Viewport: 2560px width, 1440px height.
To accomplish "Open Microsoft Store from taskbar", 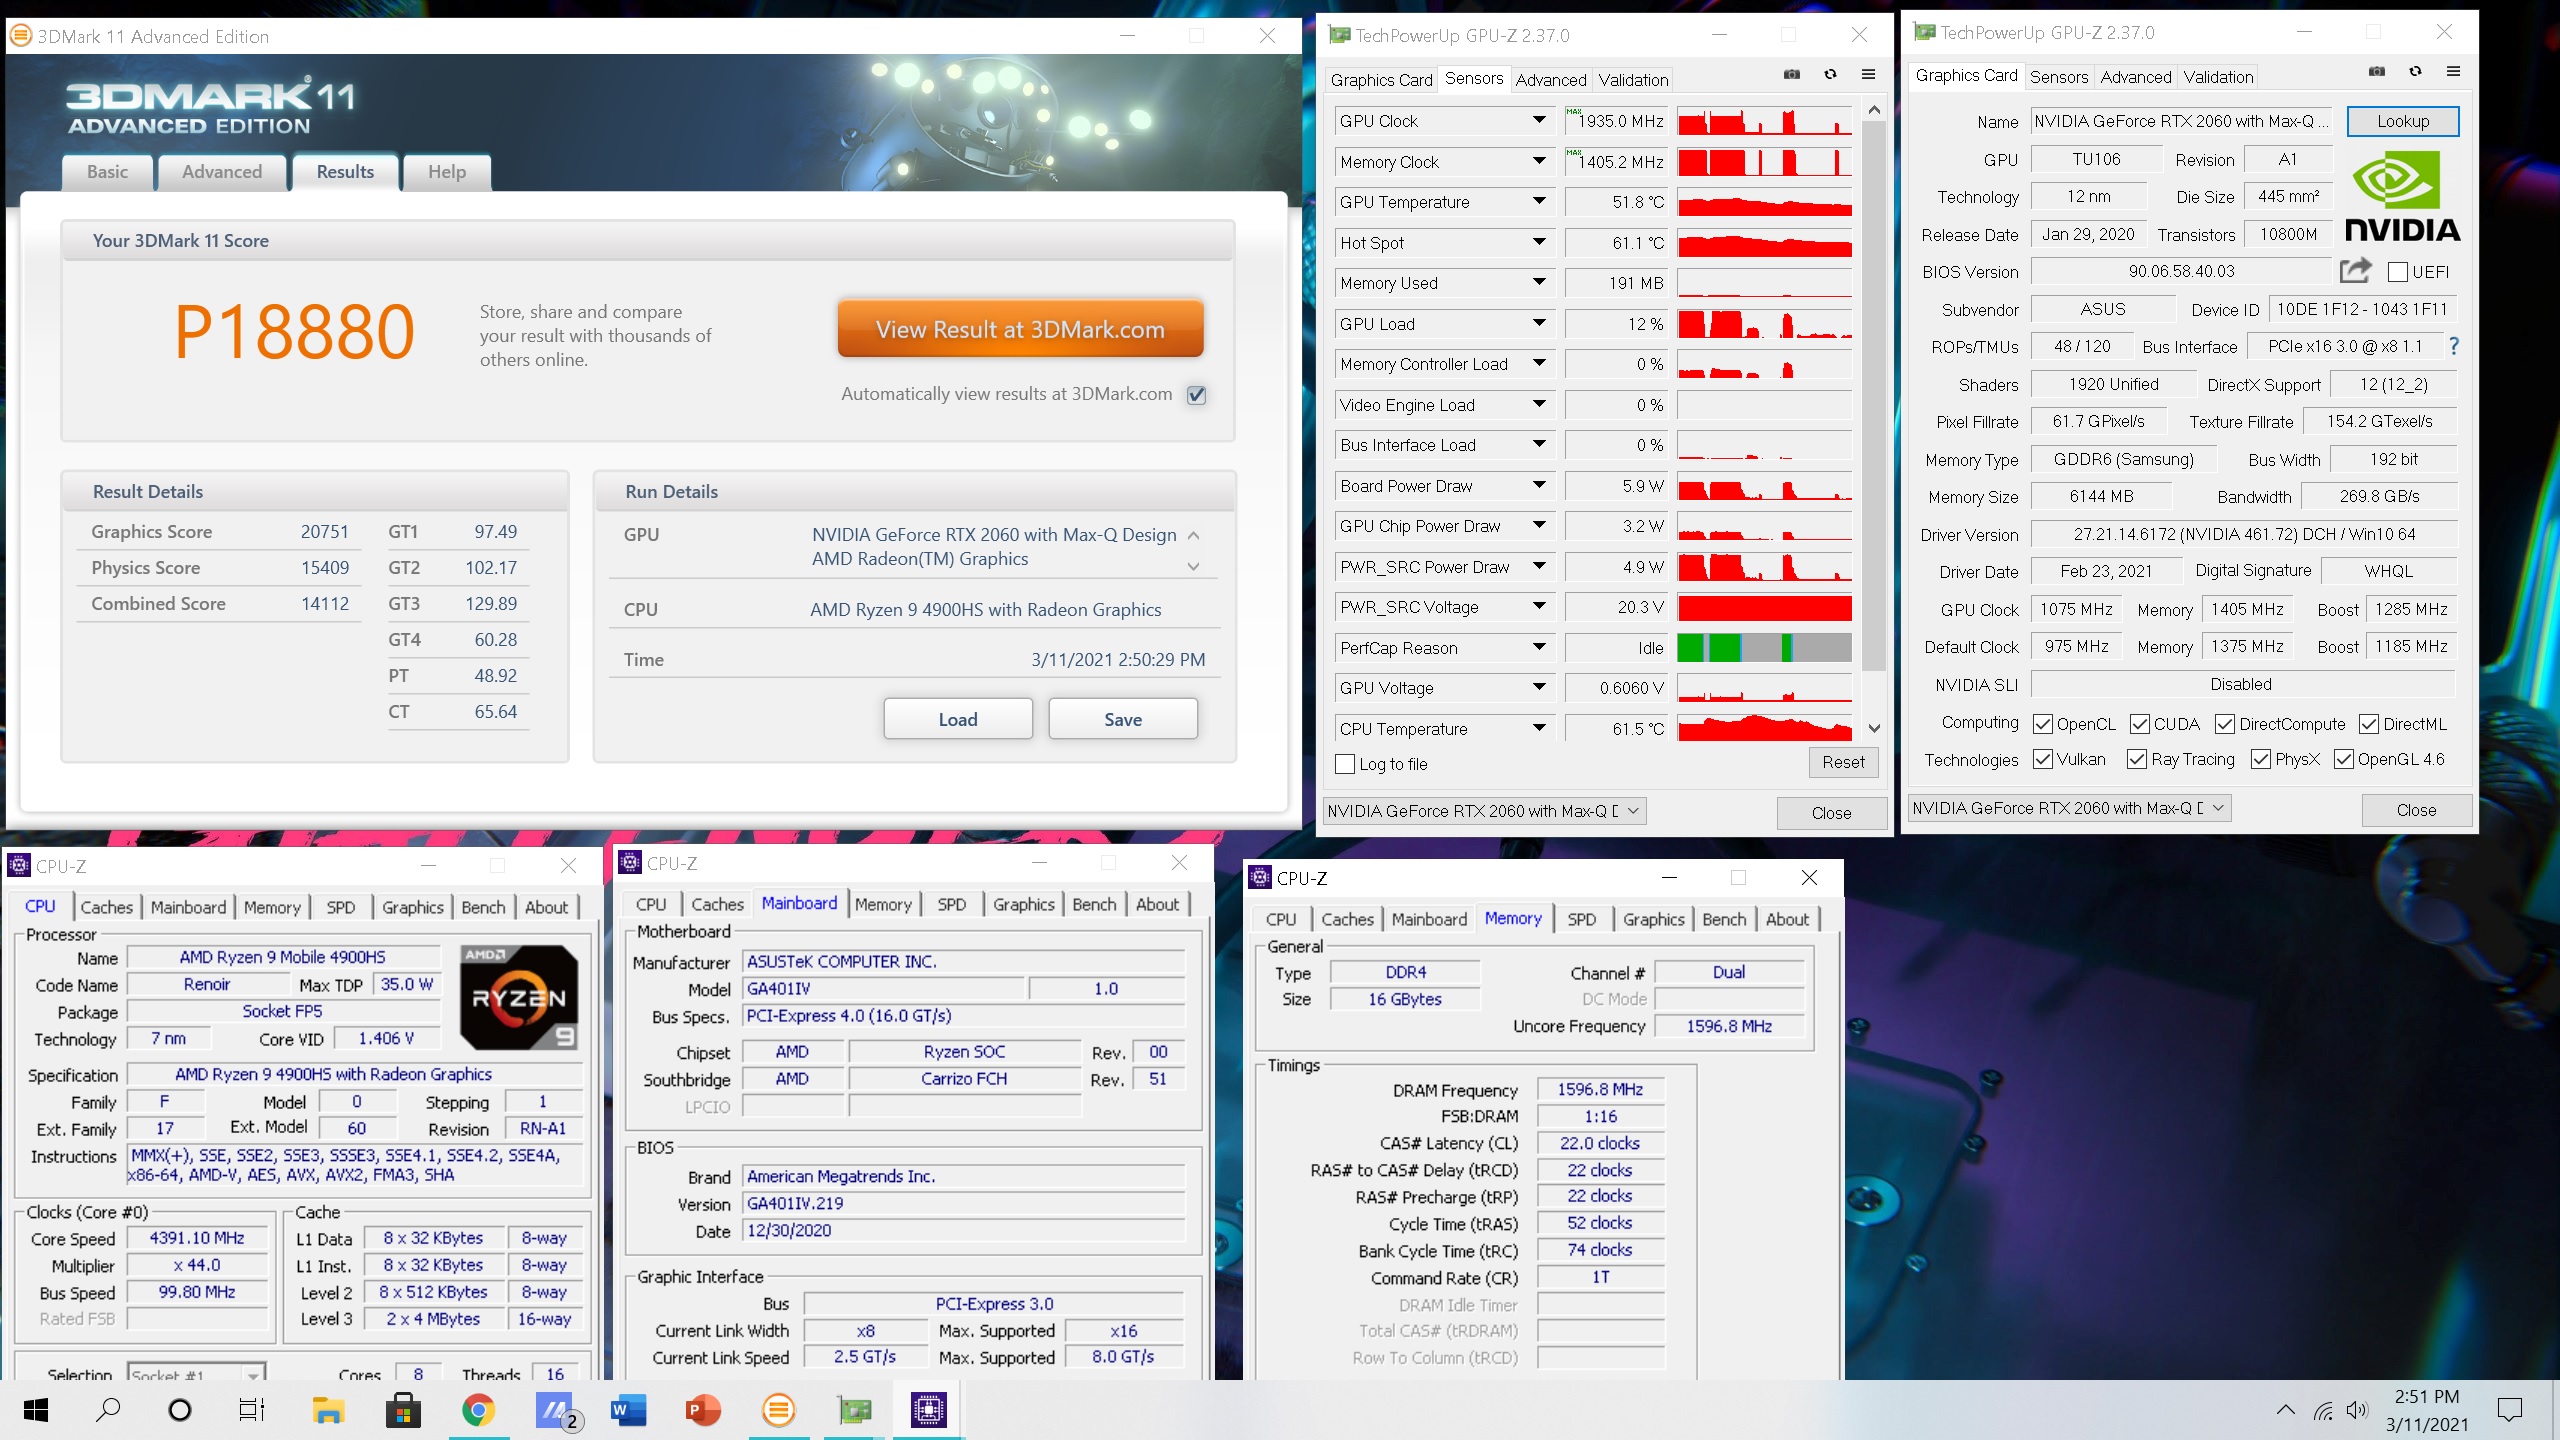I will tap(403, 1410).
